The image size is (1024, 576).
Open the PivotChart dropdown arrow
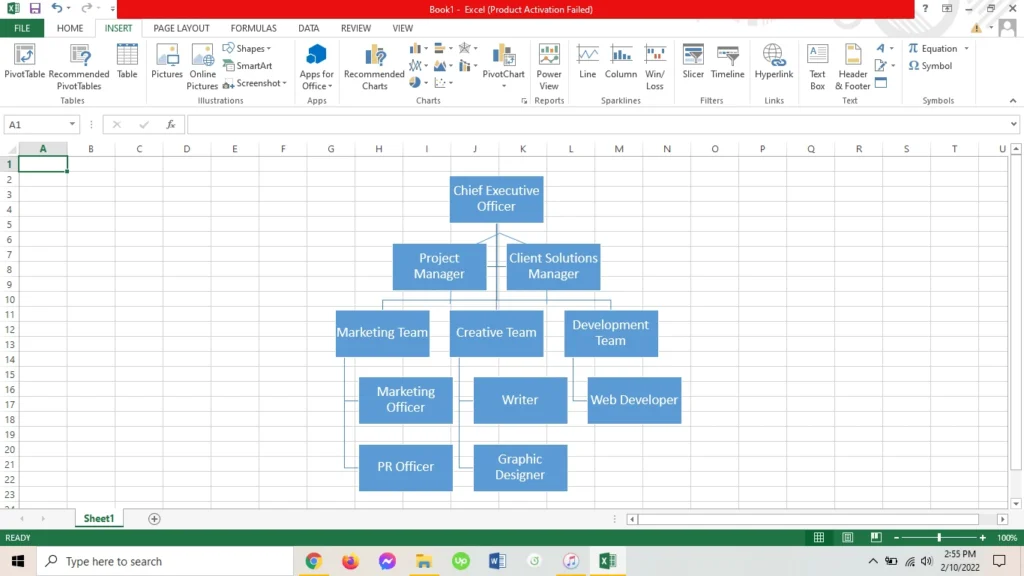click(504, 86)
